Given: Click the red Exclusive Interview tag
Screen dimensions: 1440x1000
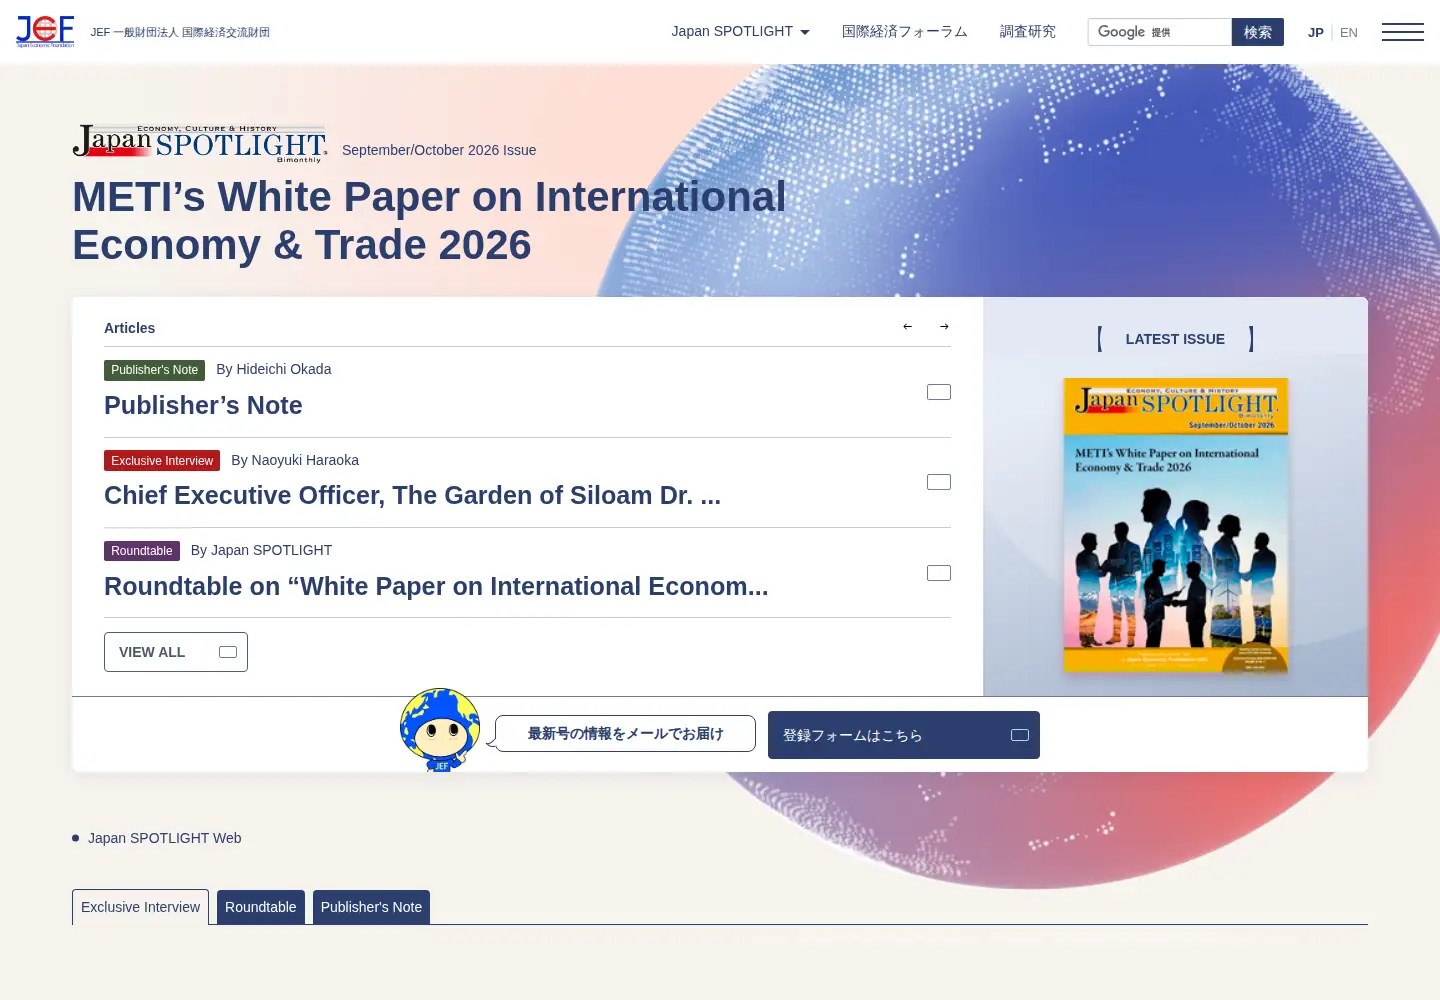Looking at the screenshot, I should click(162, 461).
